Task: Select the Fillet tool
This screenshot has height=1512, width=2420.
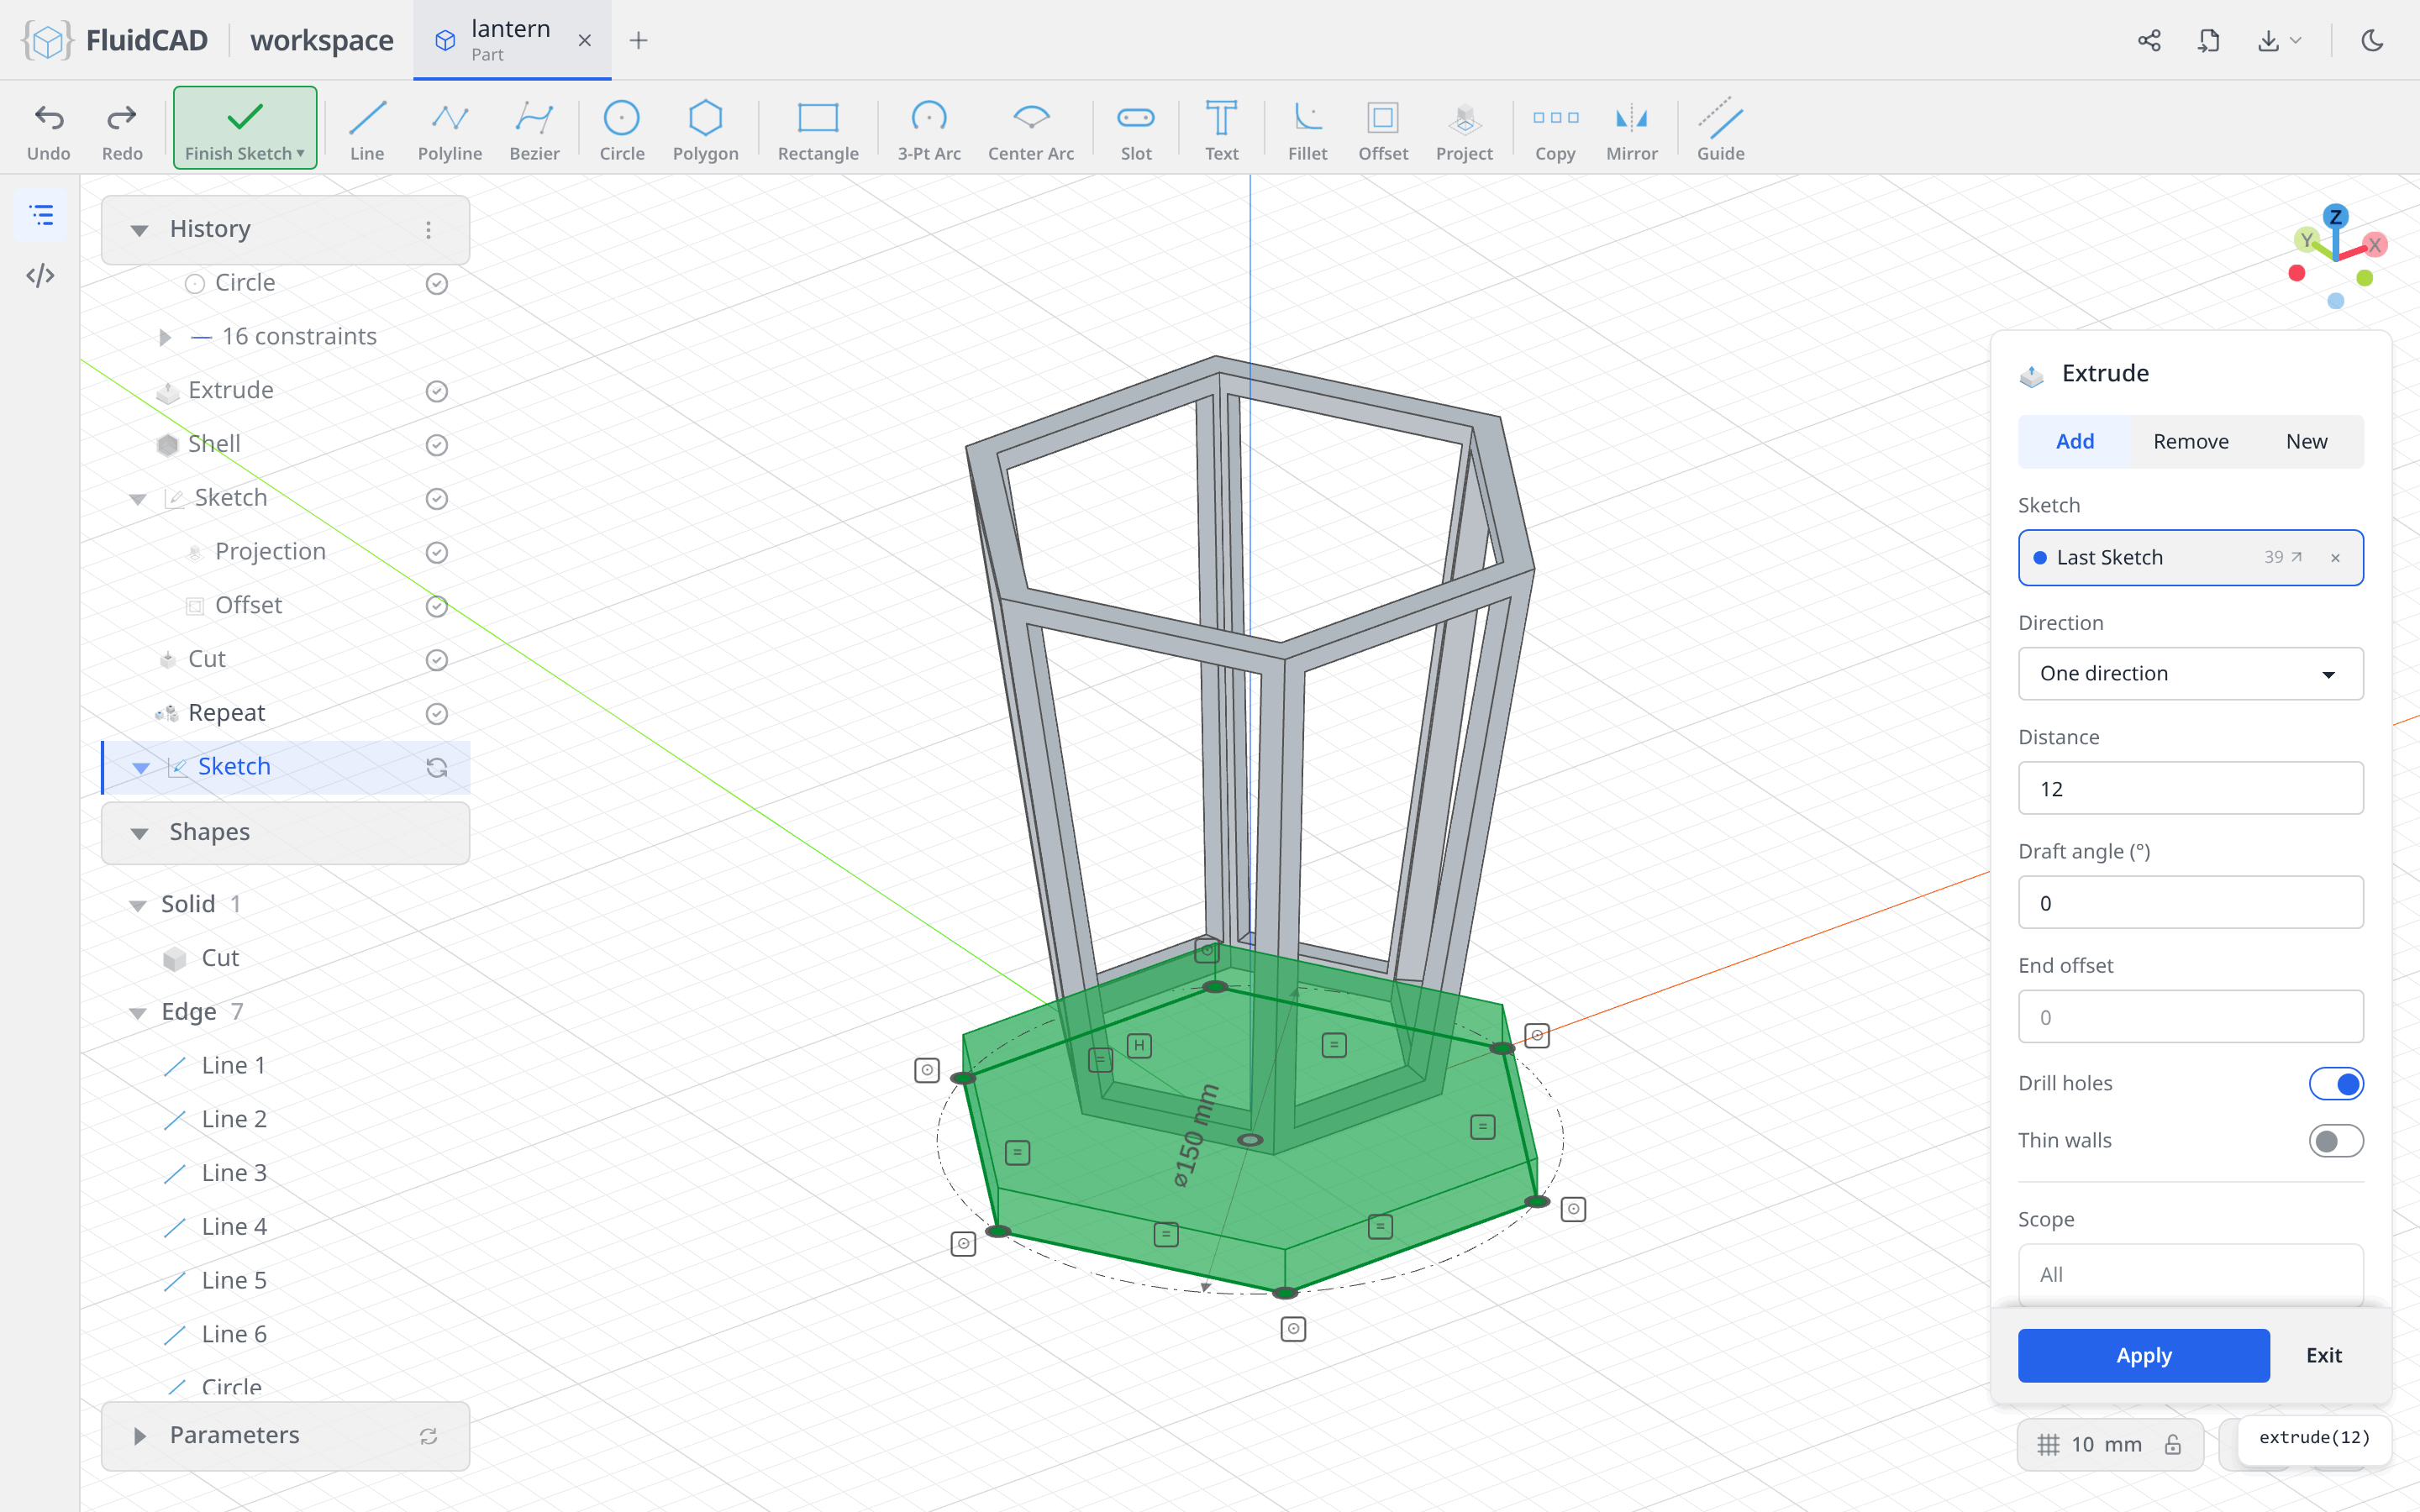Action: click(x=1307, y=130)
